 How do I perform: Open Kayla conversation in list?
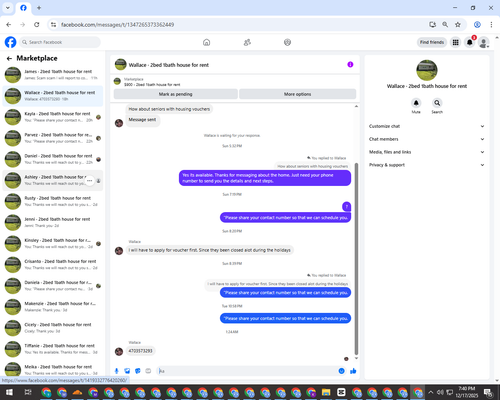coord(53,117)
